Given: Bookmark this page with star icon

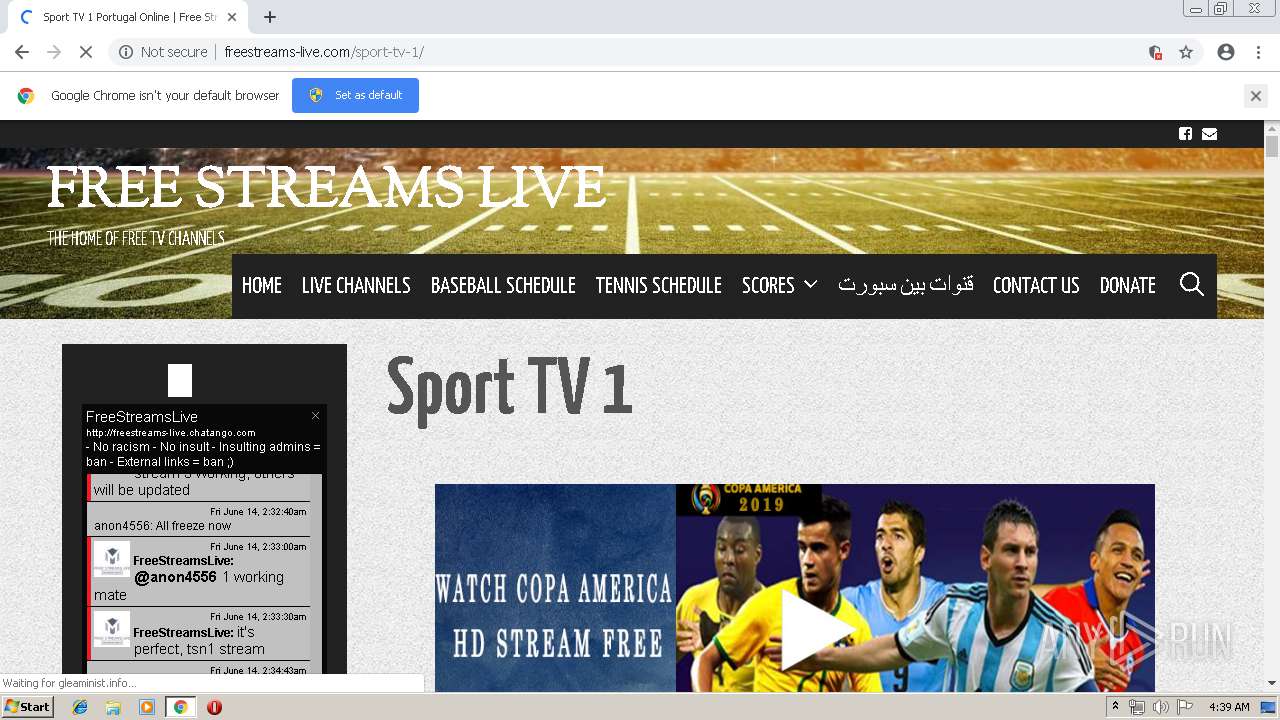Looking at the screenshot, I should click(1186, 52).
